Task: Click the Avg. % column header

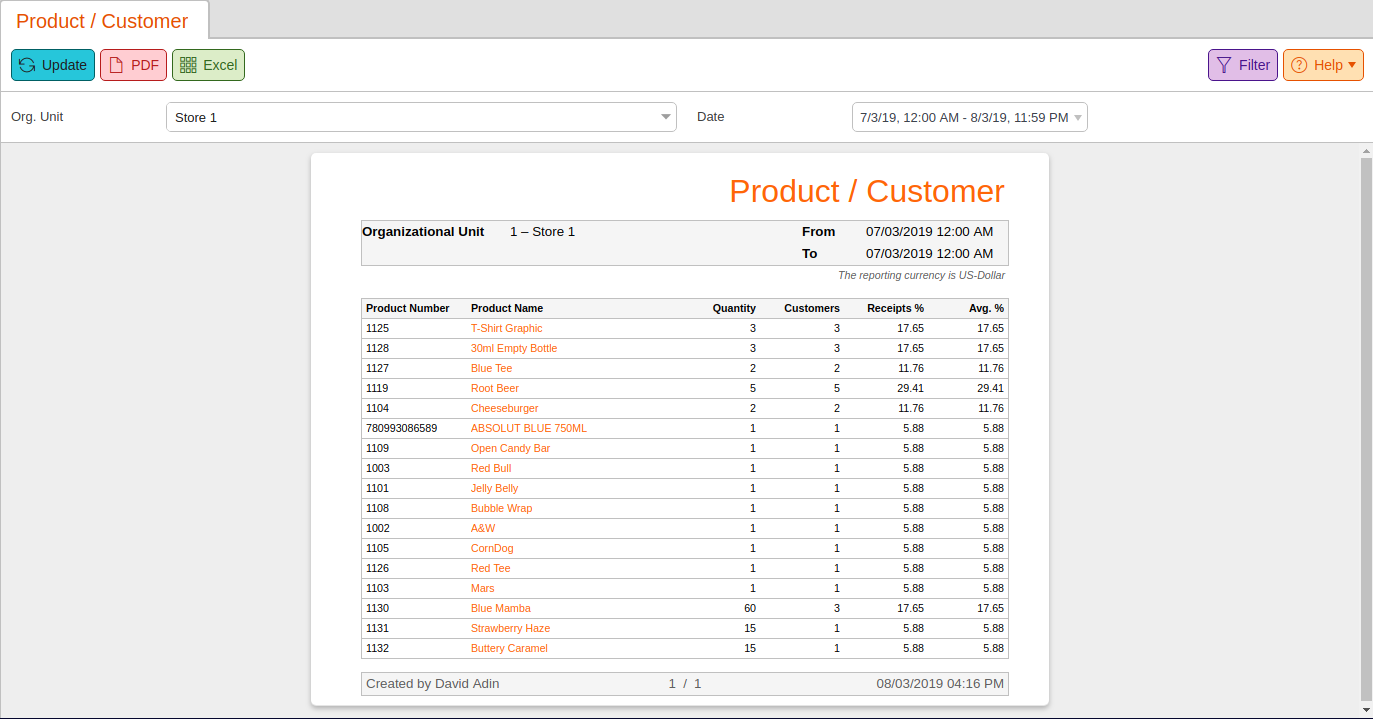Action: tap(986, 308)
